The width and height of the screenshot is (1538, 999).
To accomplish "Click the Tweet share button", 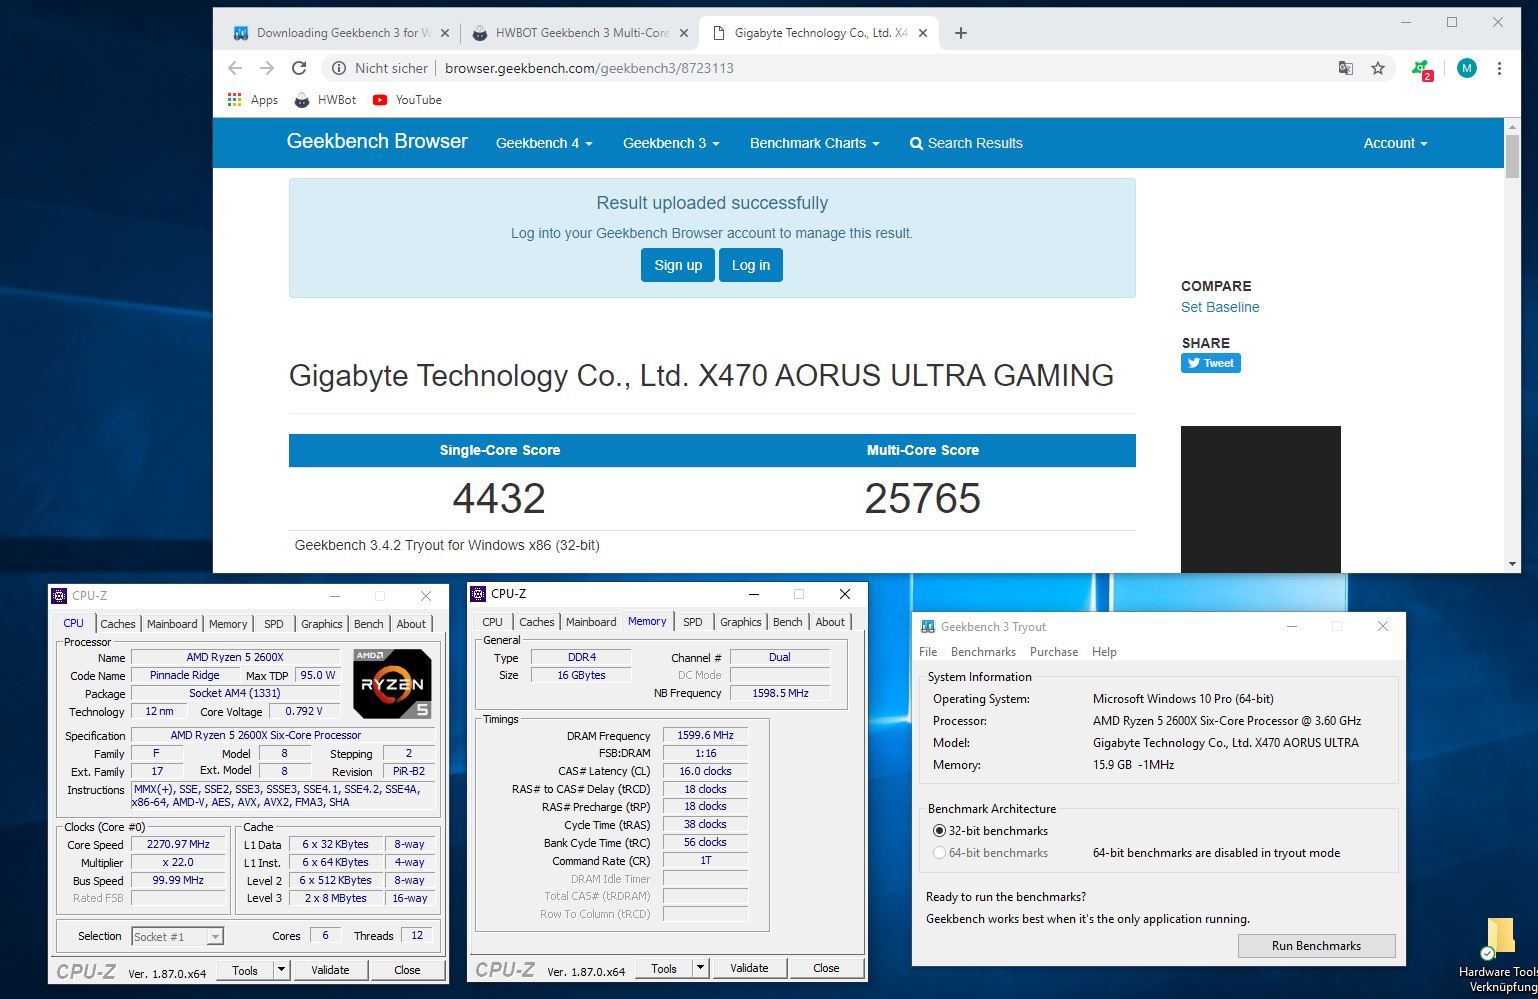I will (1211, 363).
